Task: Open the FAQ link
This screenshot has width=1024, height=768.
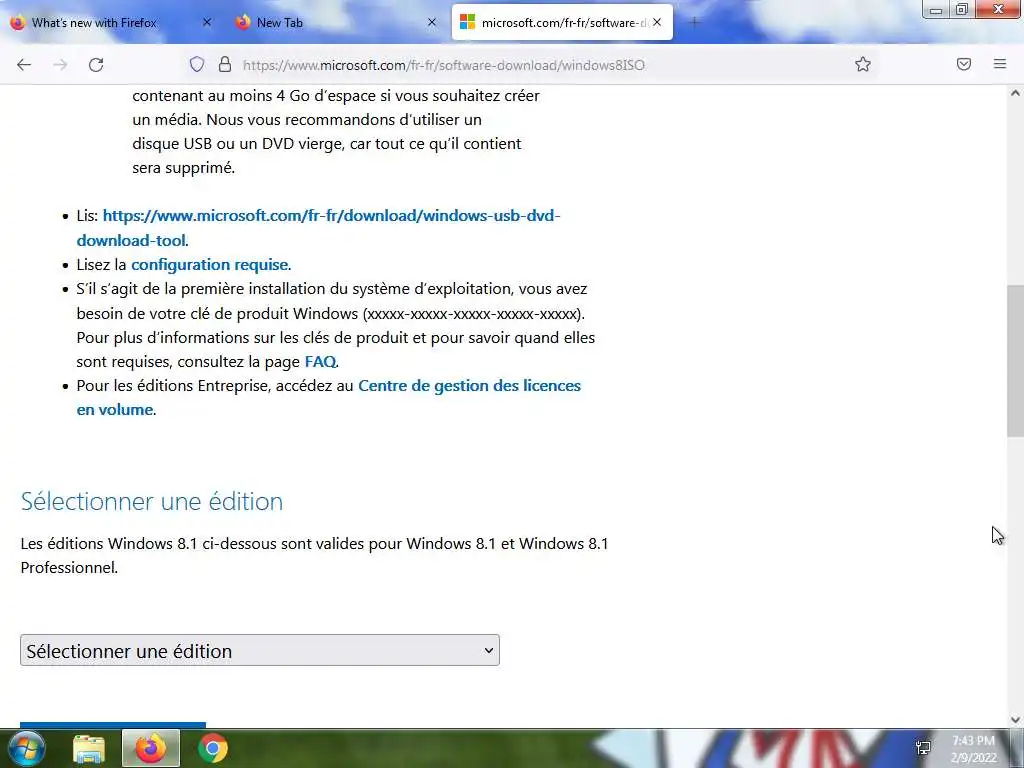Action: point(320,362)
